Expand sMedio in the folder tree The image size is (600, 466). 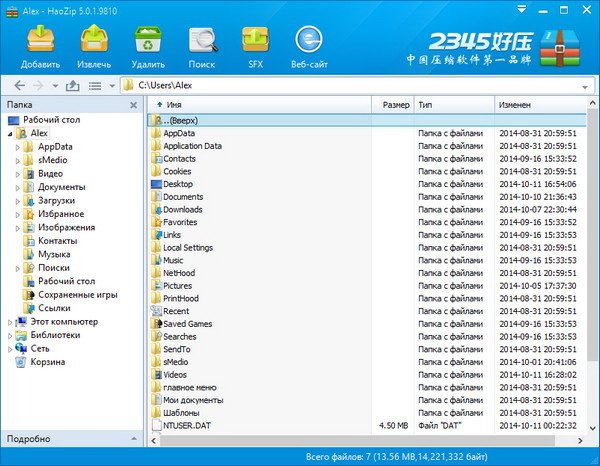18,160
